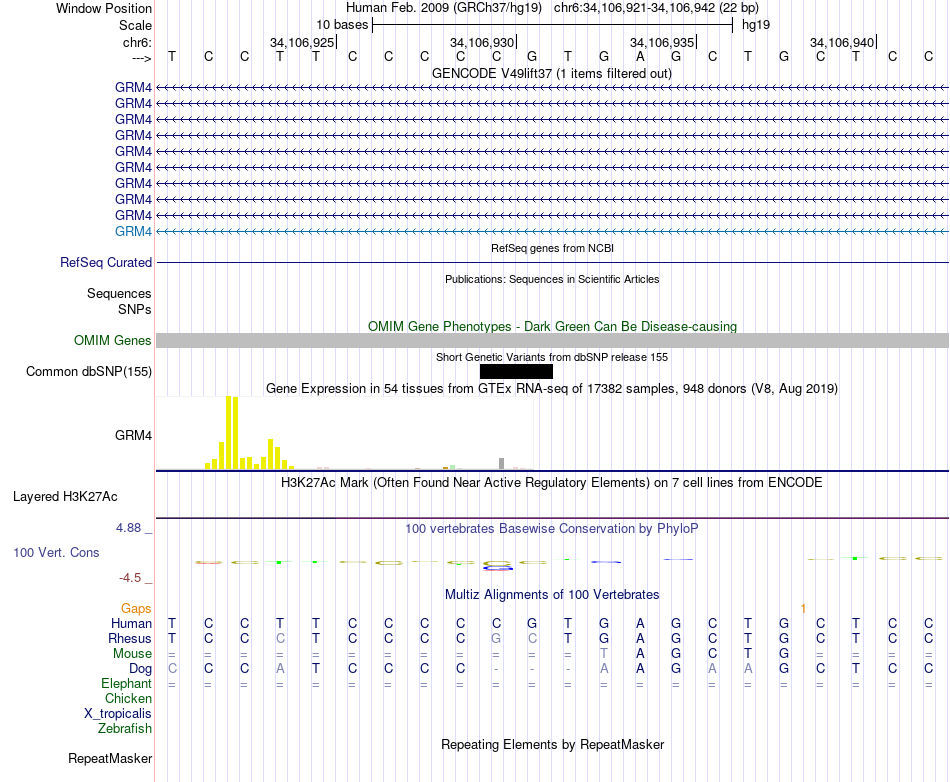950x782 pixels.
Task: Click the SNPs track label
Action: (x=135, y=309)
